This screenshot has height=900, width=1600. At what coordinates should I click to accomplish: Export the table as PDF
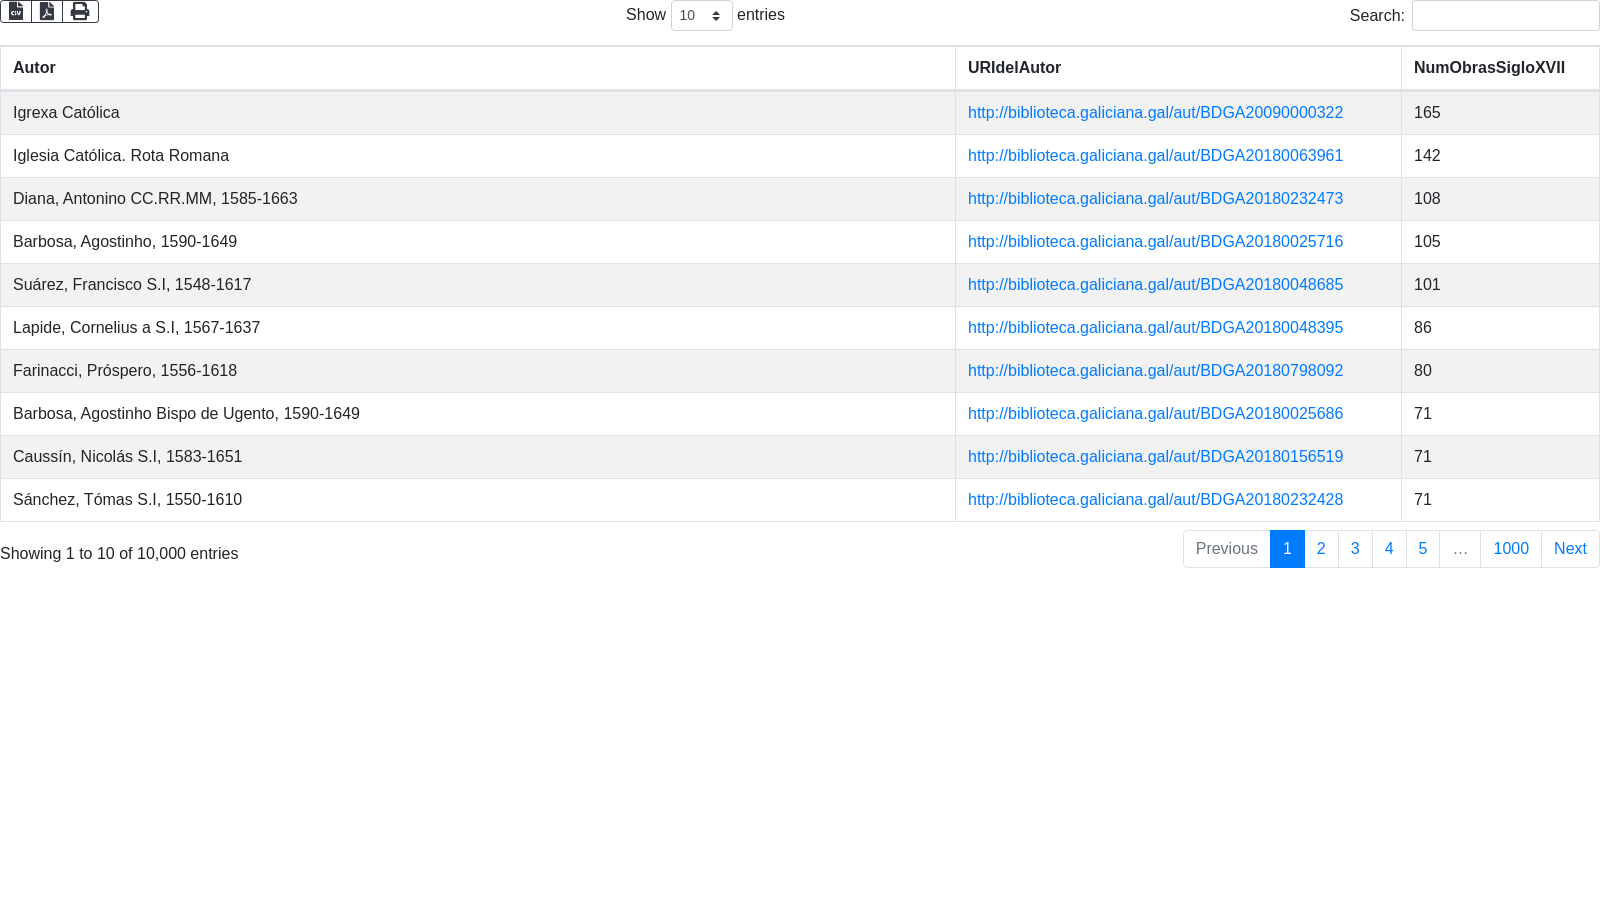(x=47, y=11)
